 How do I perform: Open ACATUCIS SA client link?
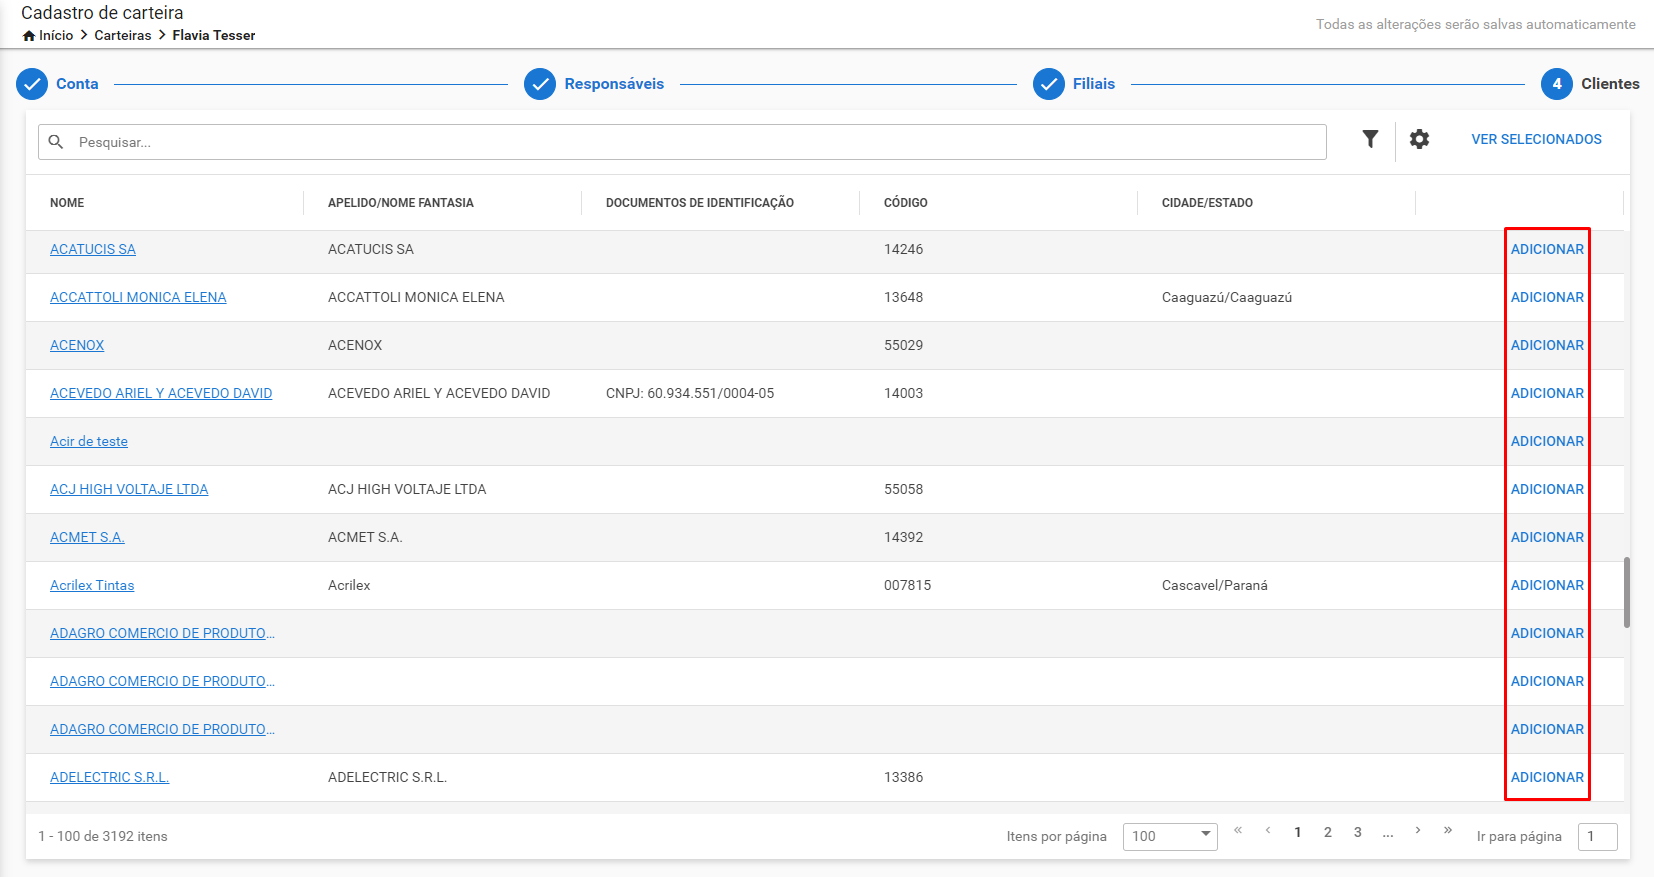click(93, 249)
